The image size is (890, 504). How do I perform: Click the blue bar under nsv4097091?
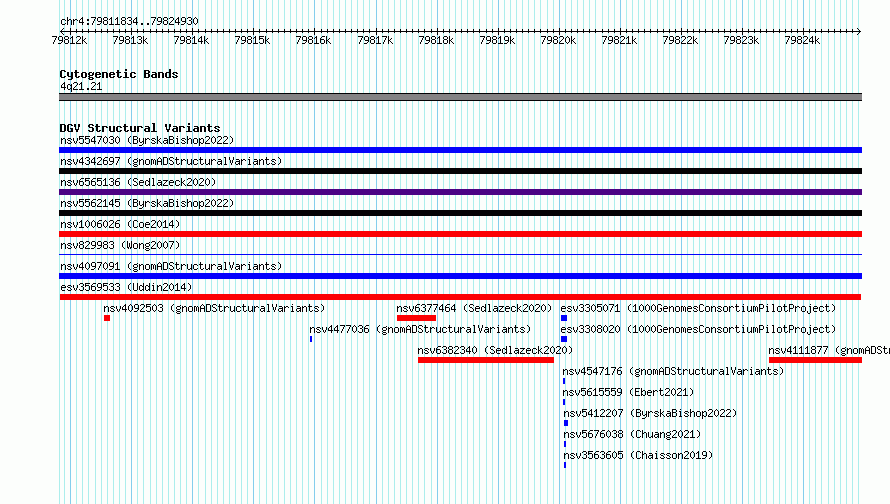[x=460, y=276]
